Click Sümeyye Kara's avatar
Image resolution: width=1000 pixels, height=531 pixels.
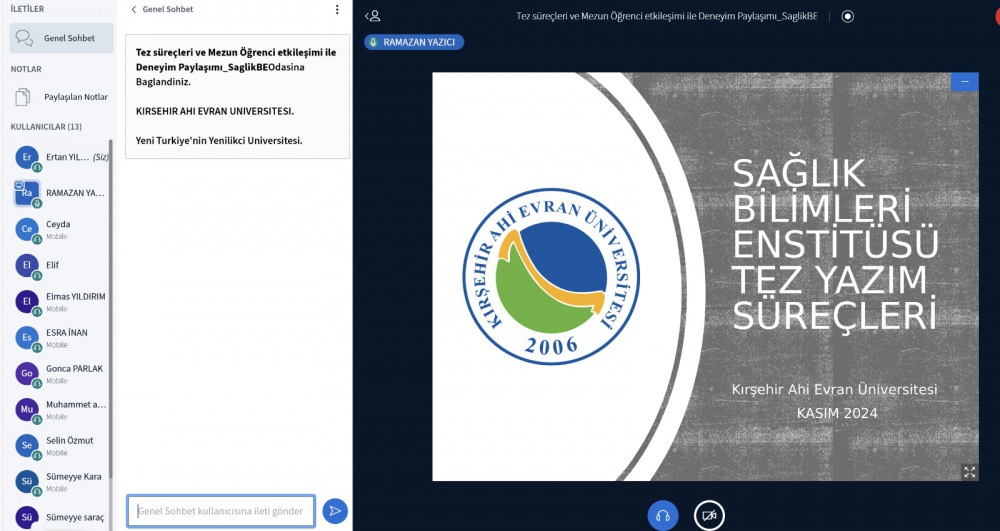pos(27,481)
